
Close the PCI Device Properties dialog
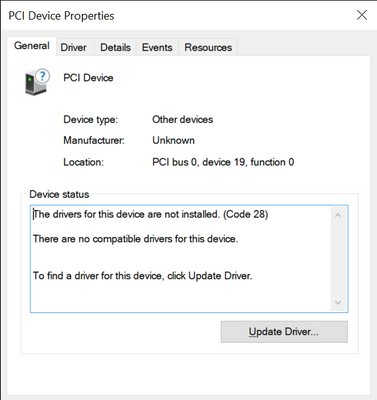click(362, 15)
